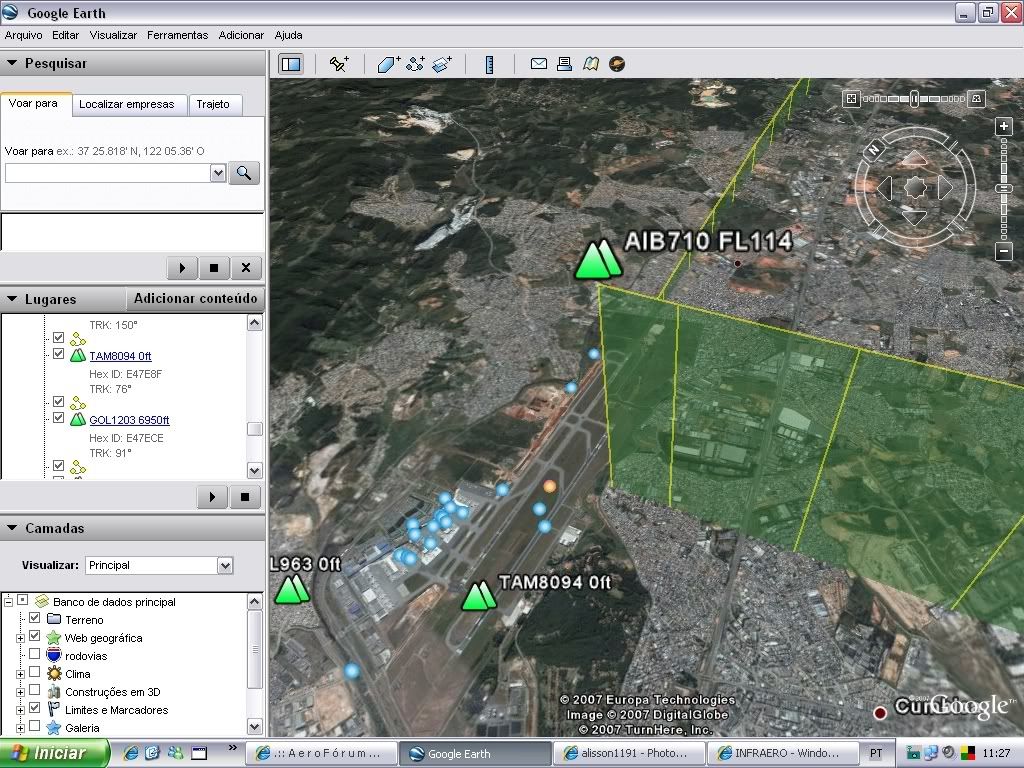This screenshot has height=768, width=1024.
Task: Click the Add Placemark pushpin icon
Action: pyautogui.click(x=339, y=64)
